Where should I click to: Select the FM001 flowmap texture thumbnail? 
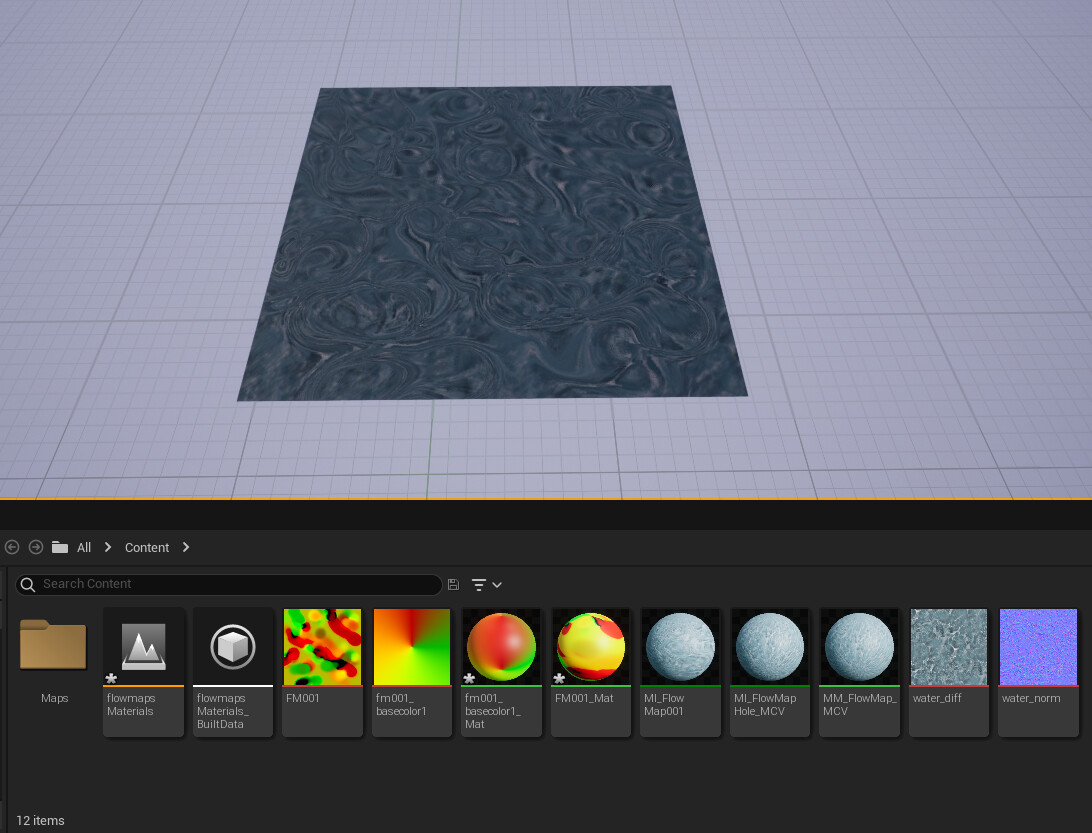[x=322, y=646]
